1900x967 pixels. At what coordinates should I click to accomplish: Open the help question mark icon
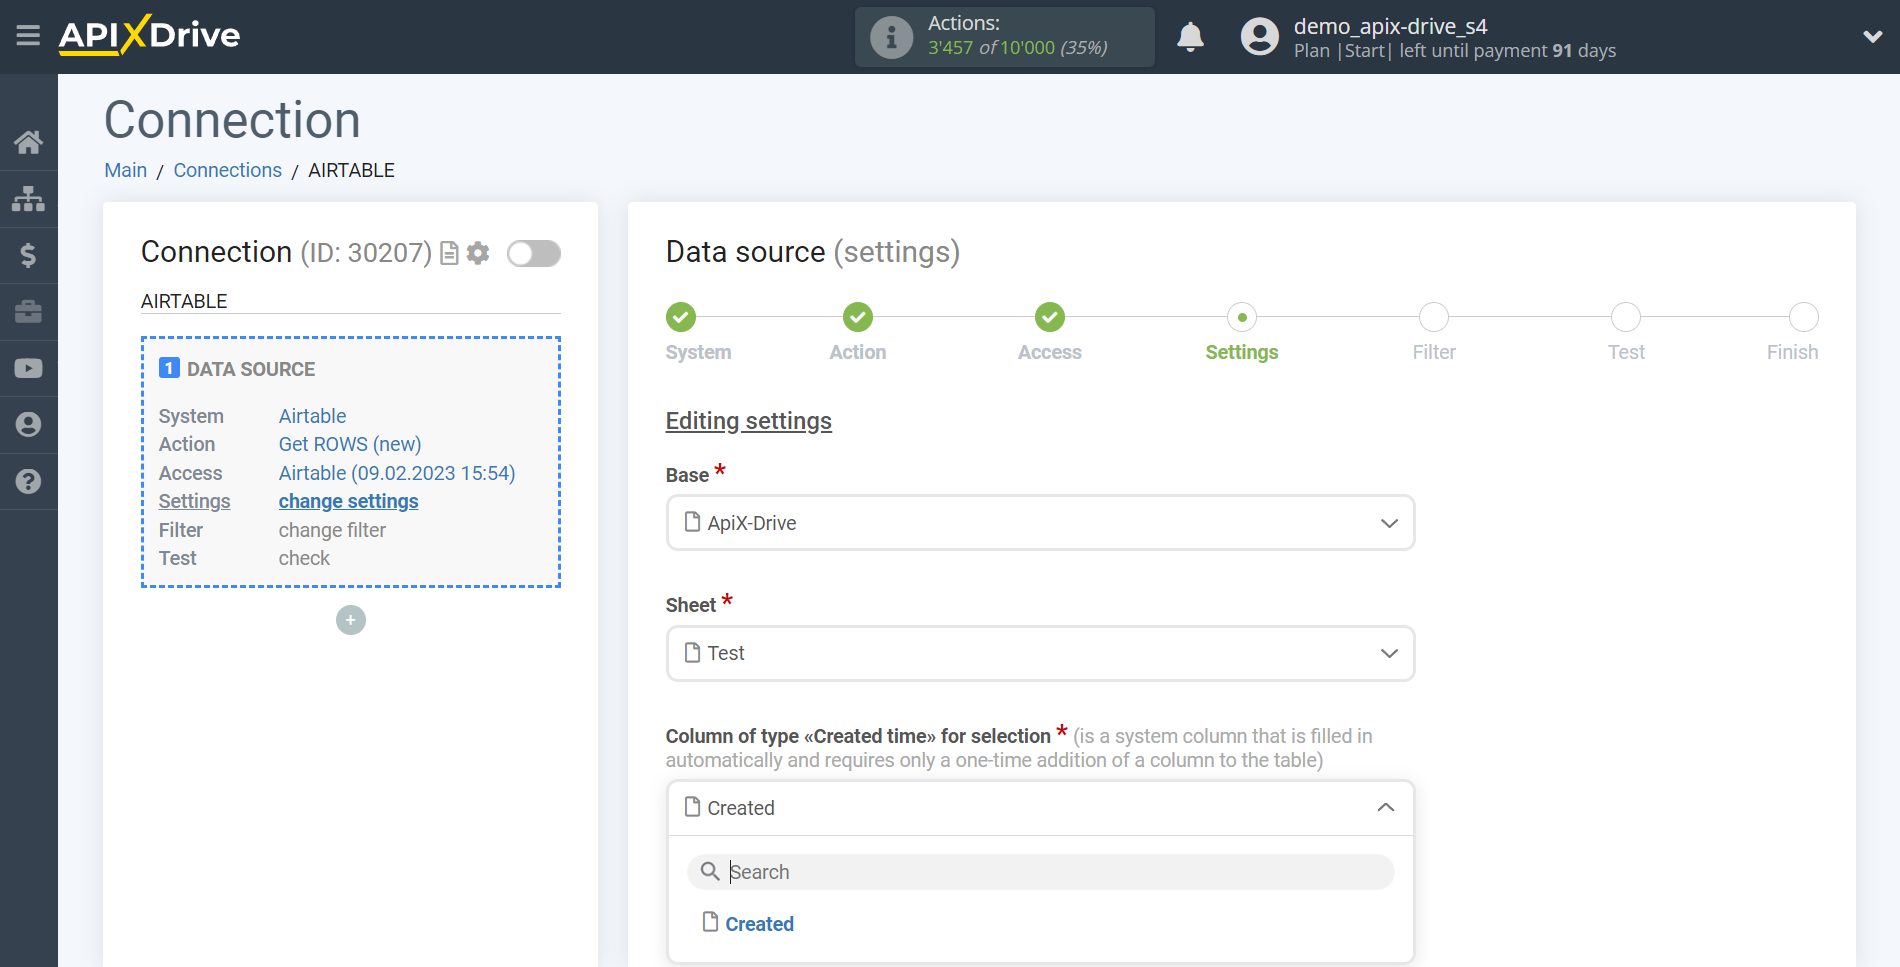[x=28, y=481]
